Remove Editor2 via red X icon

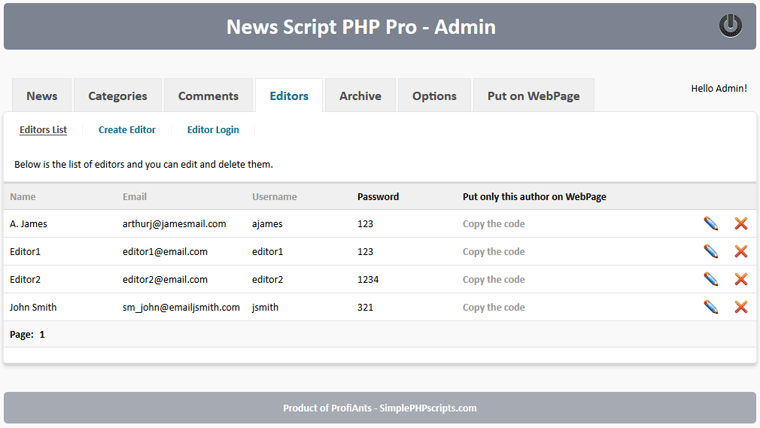(741, 279)
